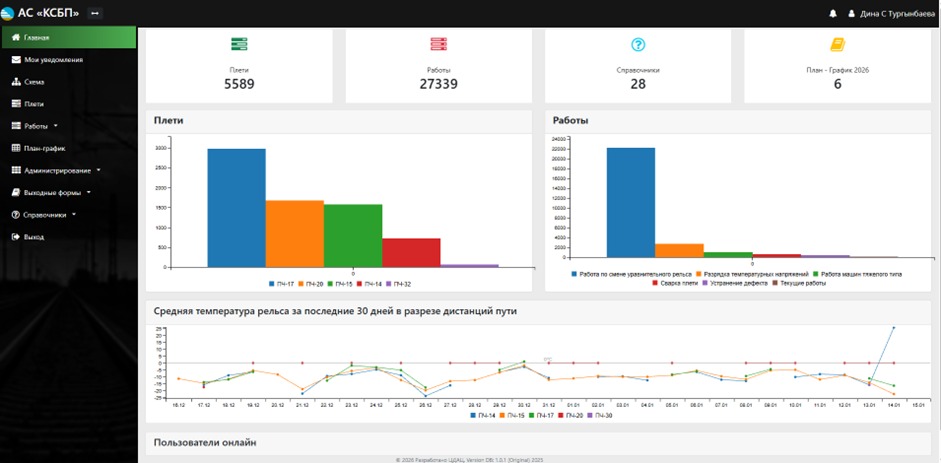This screenshot has height=463, width=941.
Task: Click the sidebar collapse arrows icon
Action: [x=95, y=13]
